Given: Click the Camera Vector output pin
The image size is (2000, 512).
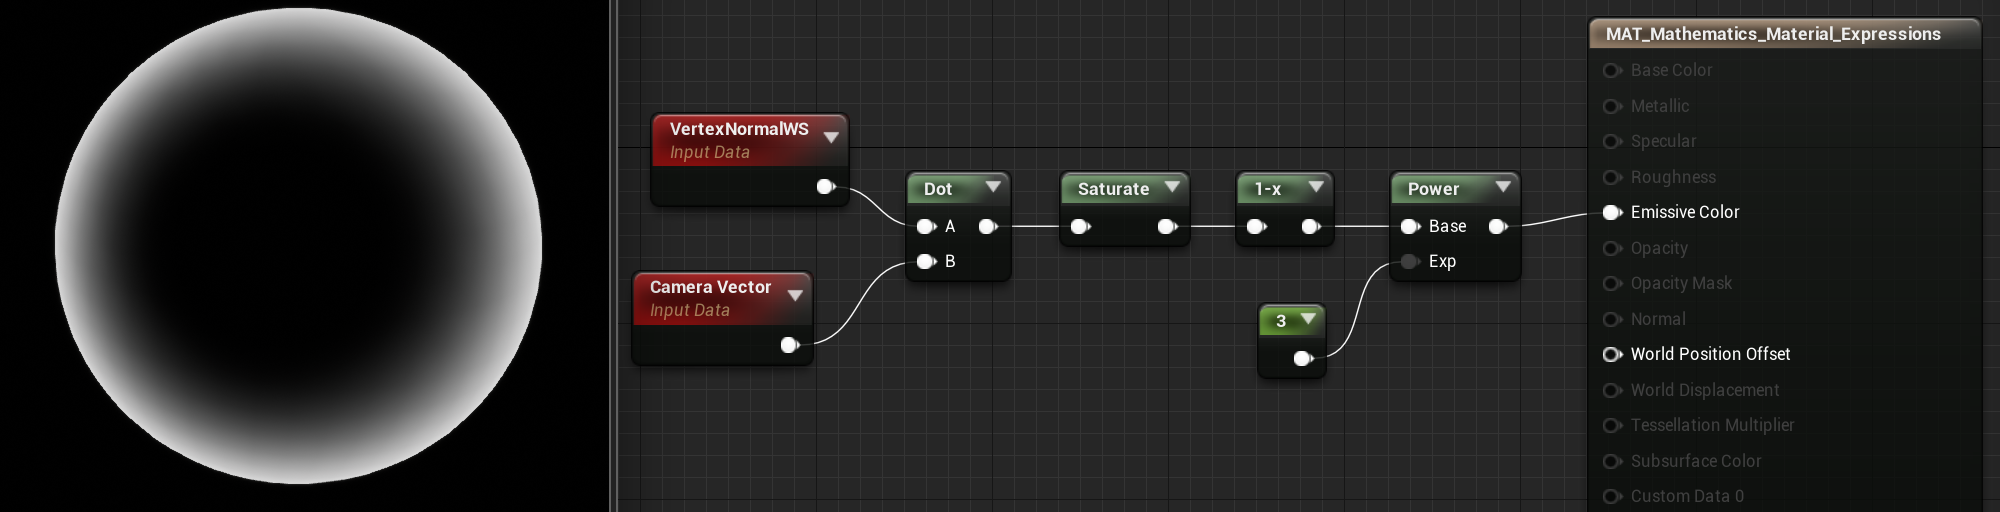Looking at the screenshot, I should [789, 345].
